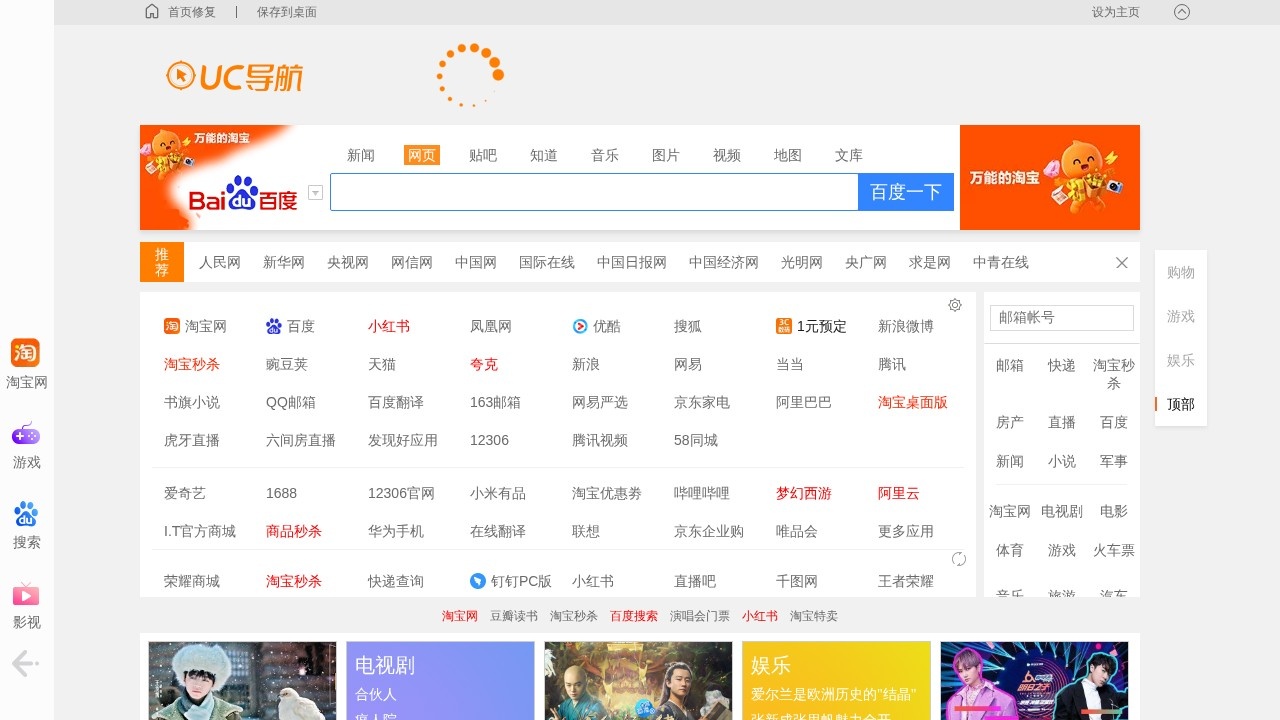Select the 推荐 orange tab
The height and width of the screenshot is (720, 1280).
[162, 262]
